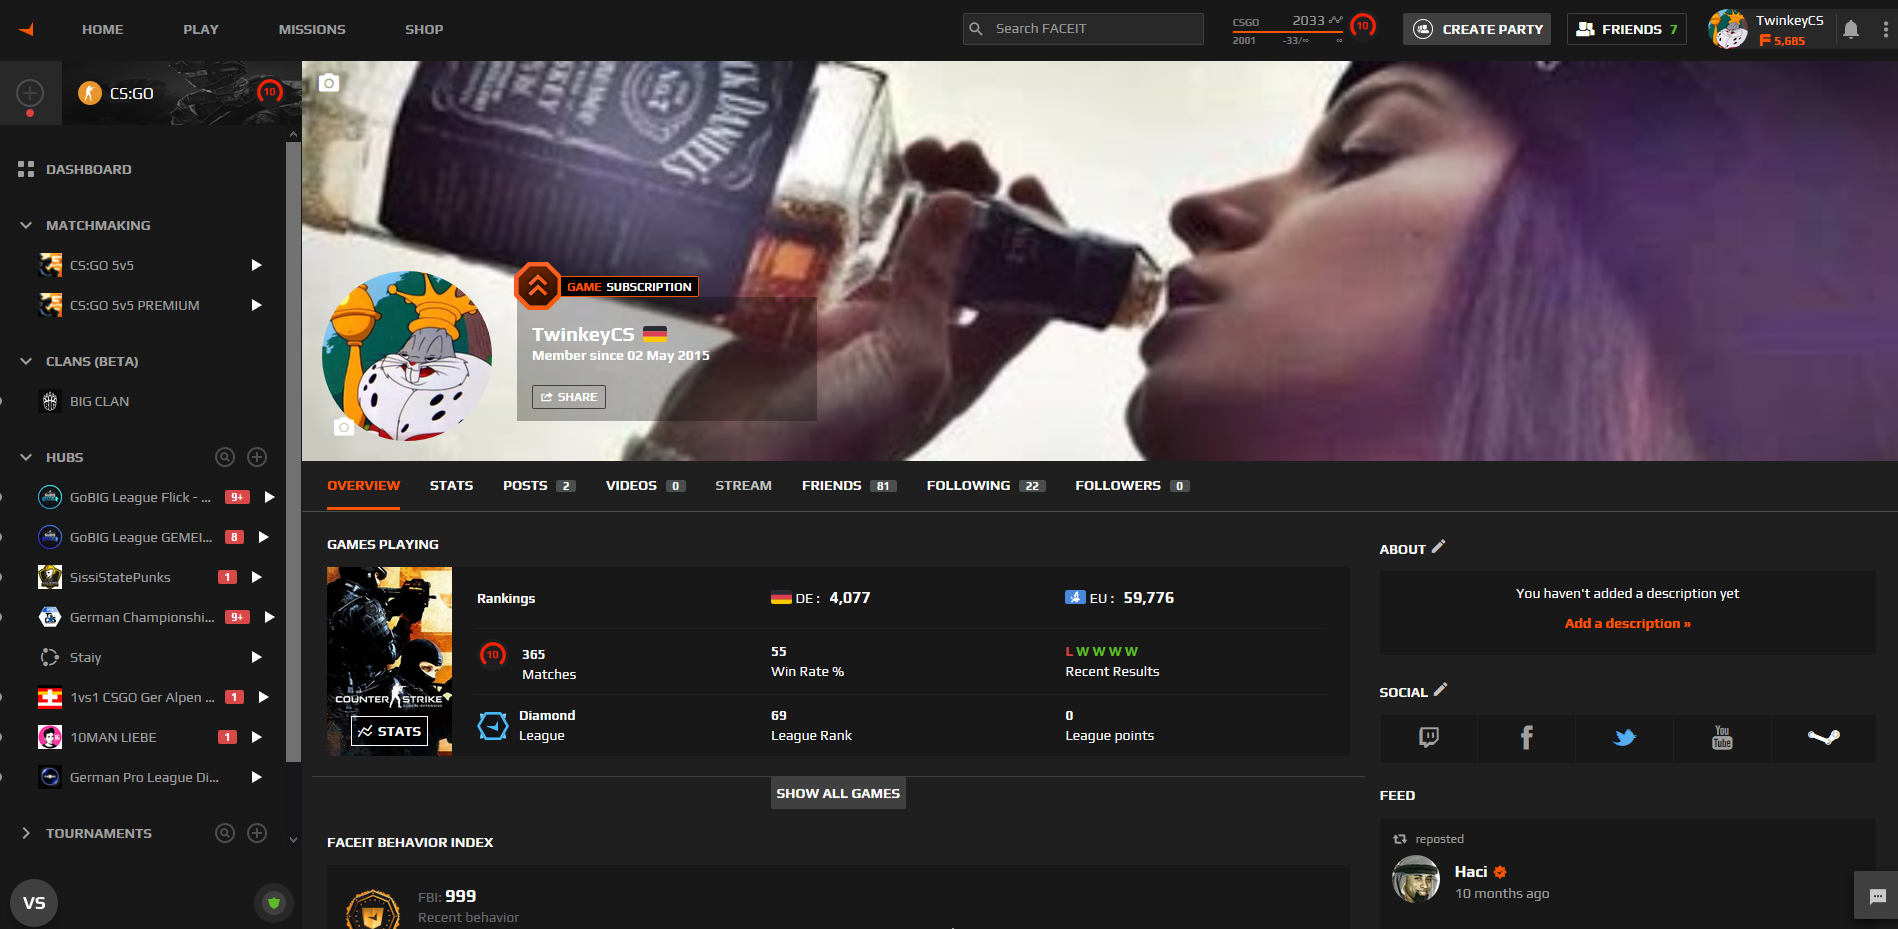Edit the Social section pencil icon
The height and width of the screenshot is (929, 1898).
[1441, 690]
